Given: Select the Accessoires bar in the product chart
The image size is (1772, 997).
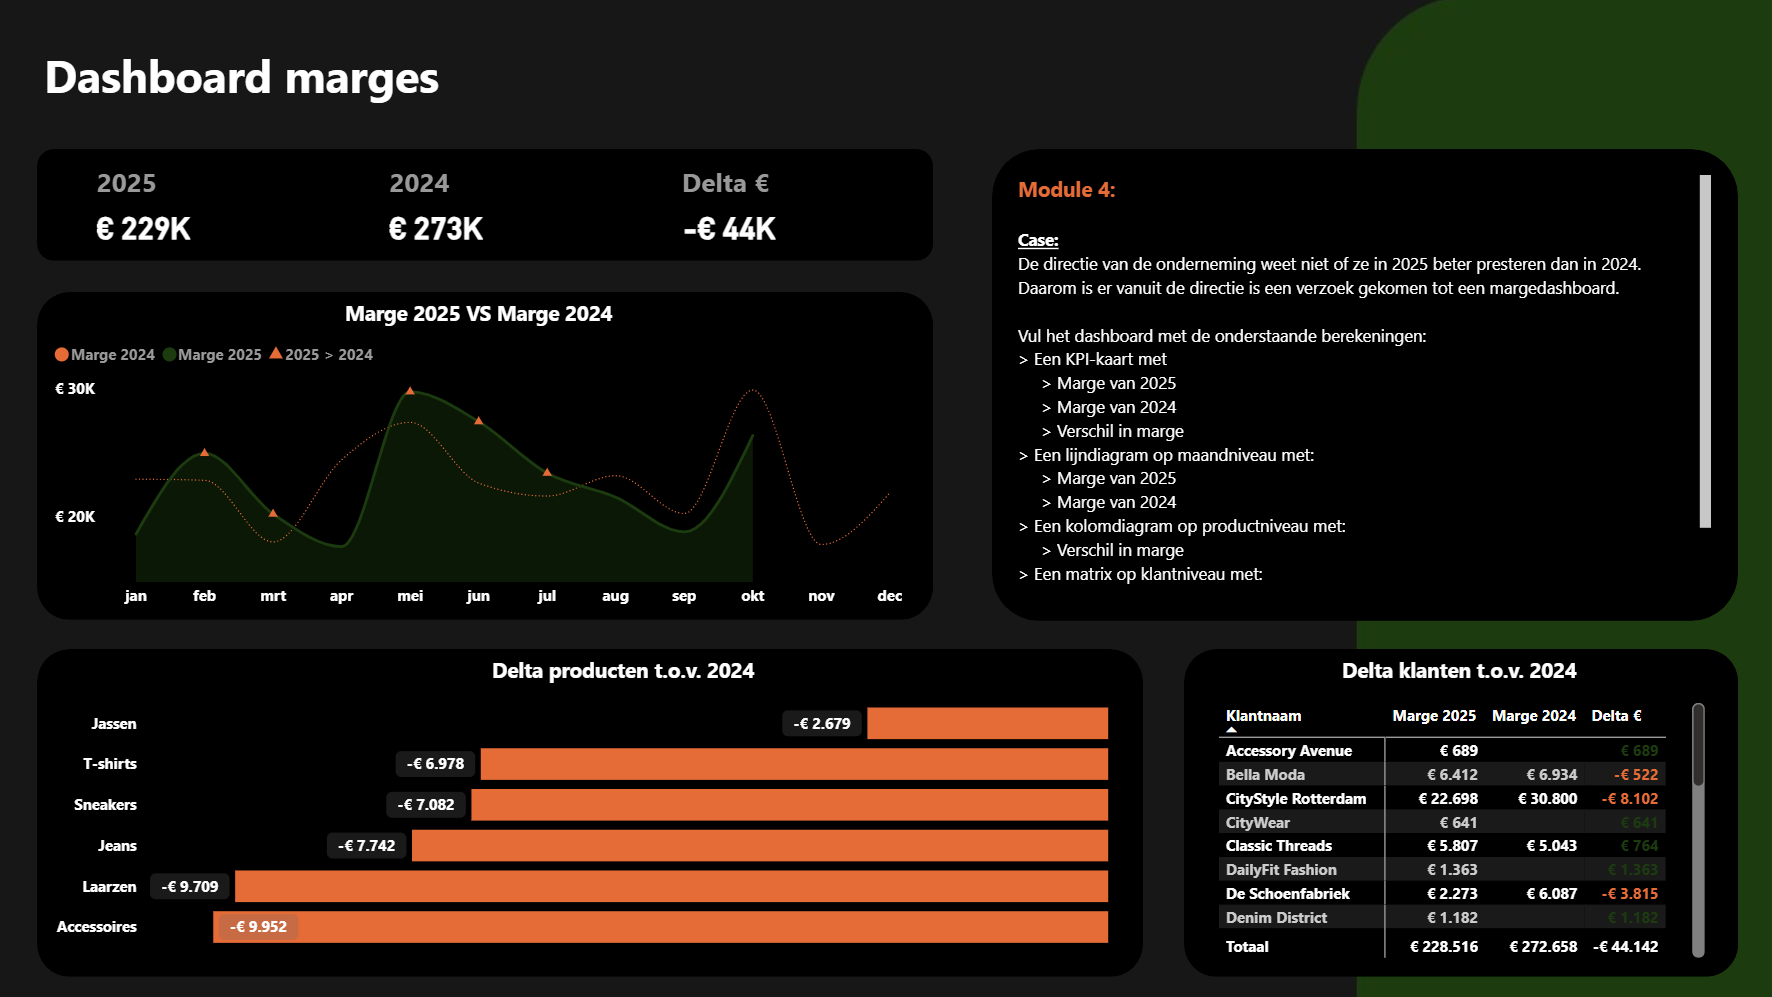Looking at the screenshot, I should [660, 927].
